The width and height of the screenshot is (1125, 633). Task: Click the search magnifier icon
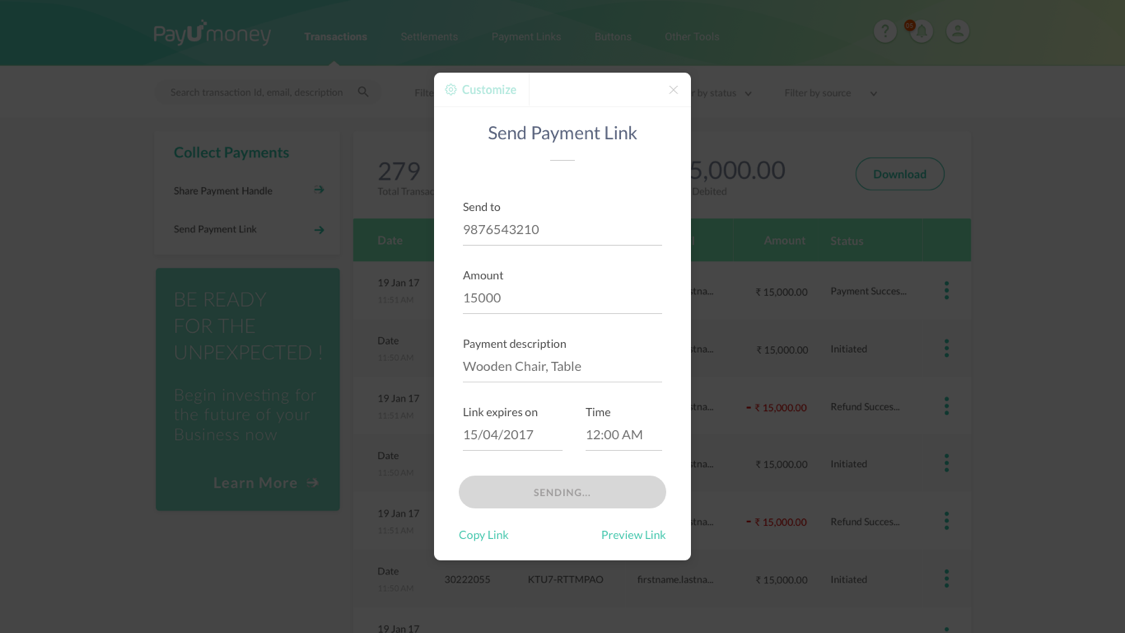pyautogui.click(x=363, y=92)
